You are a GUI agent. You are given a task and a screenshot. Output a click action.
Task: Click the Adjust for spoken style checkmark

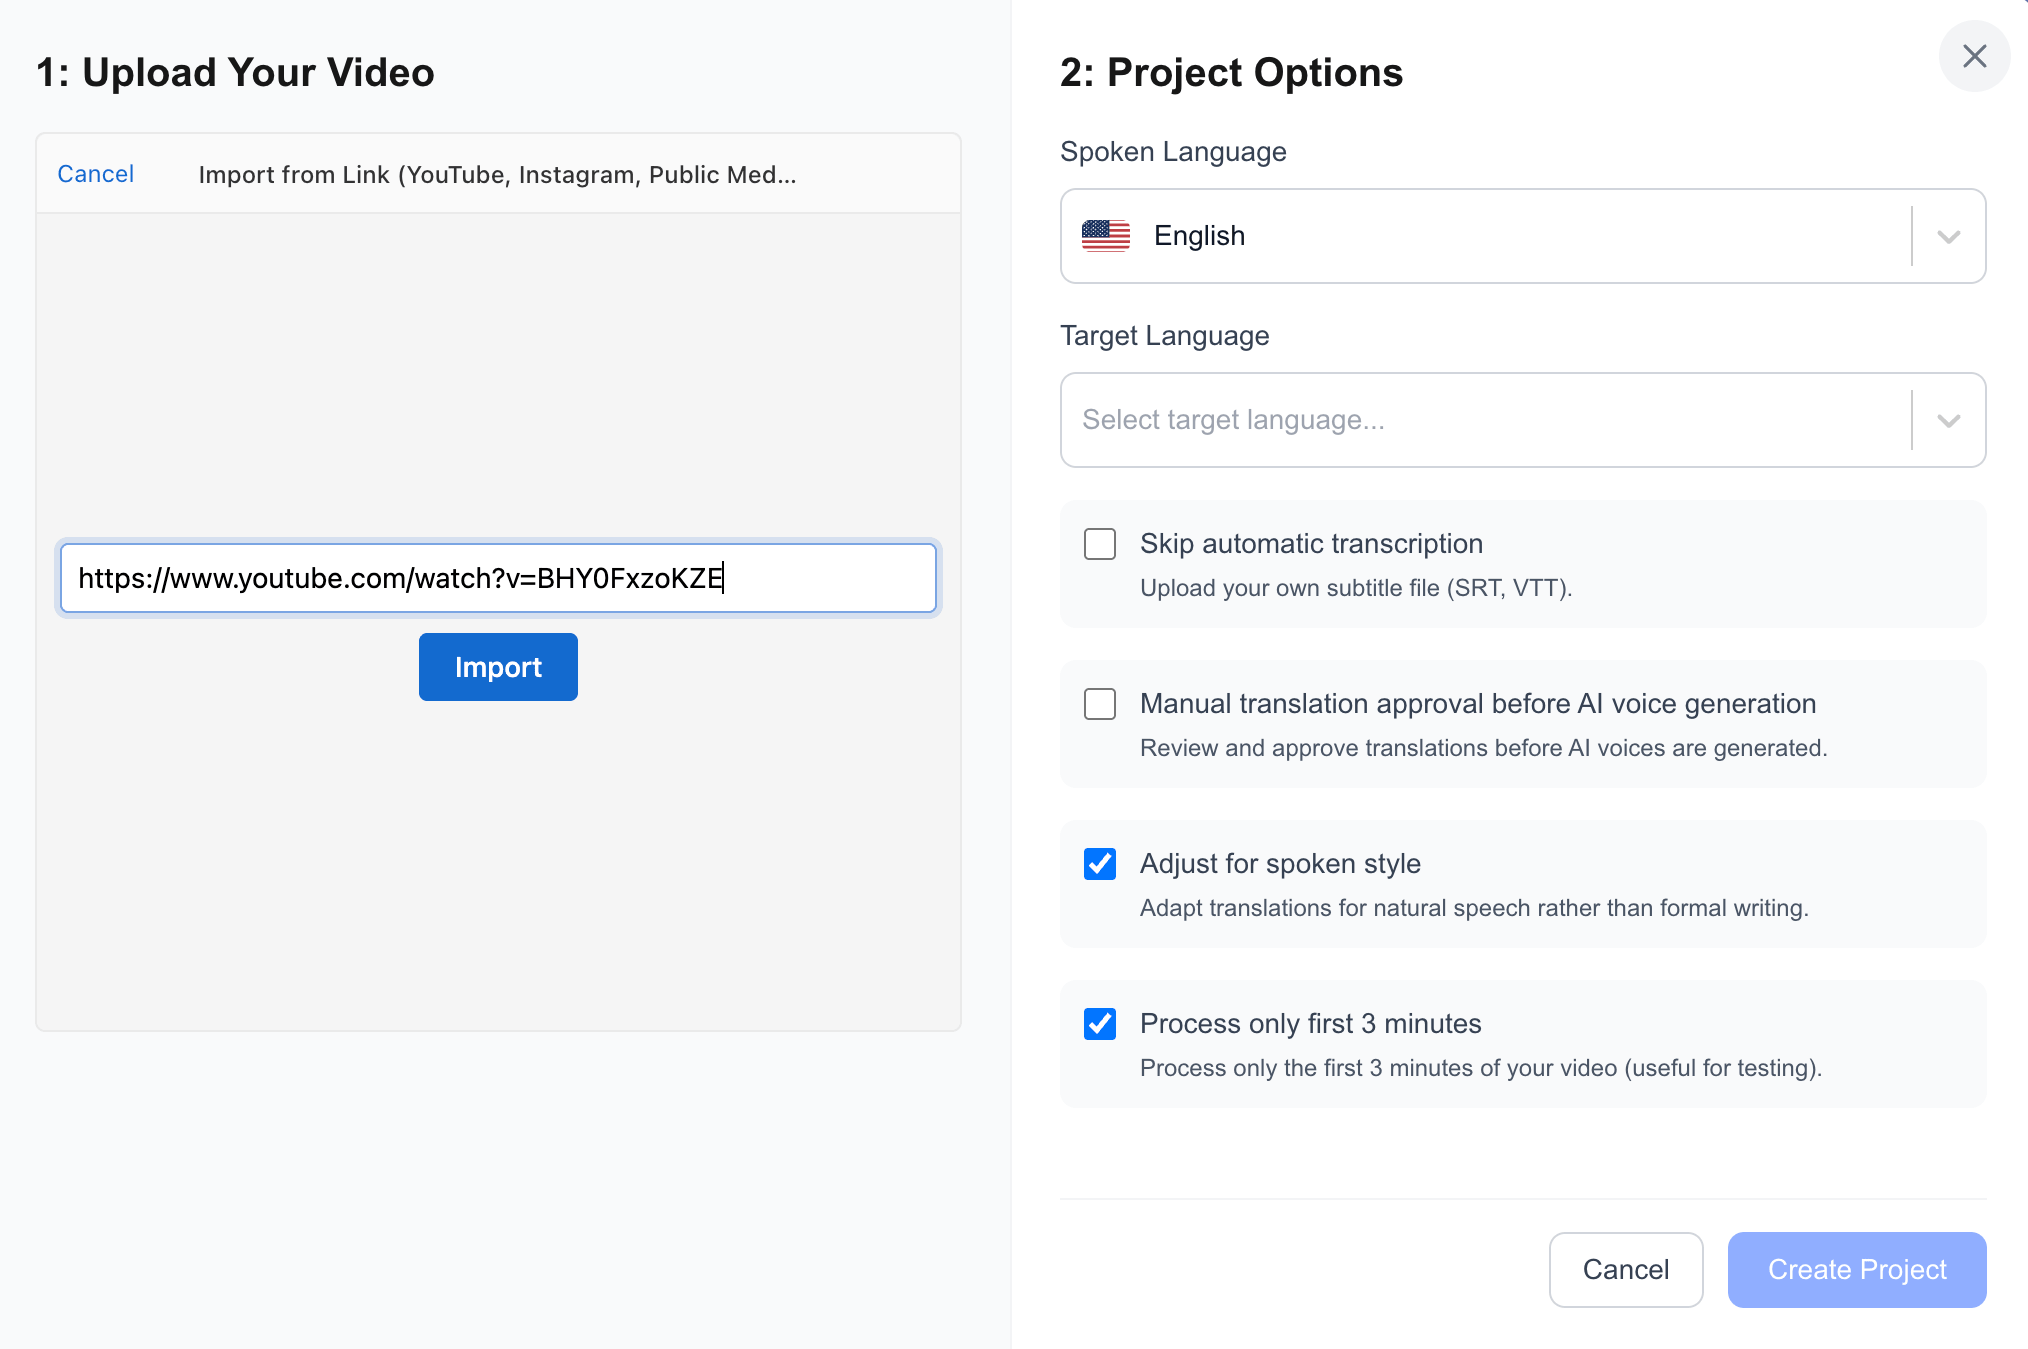(1099, 864)
